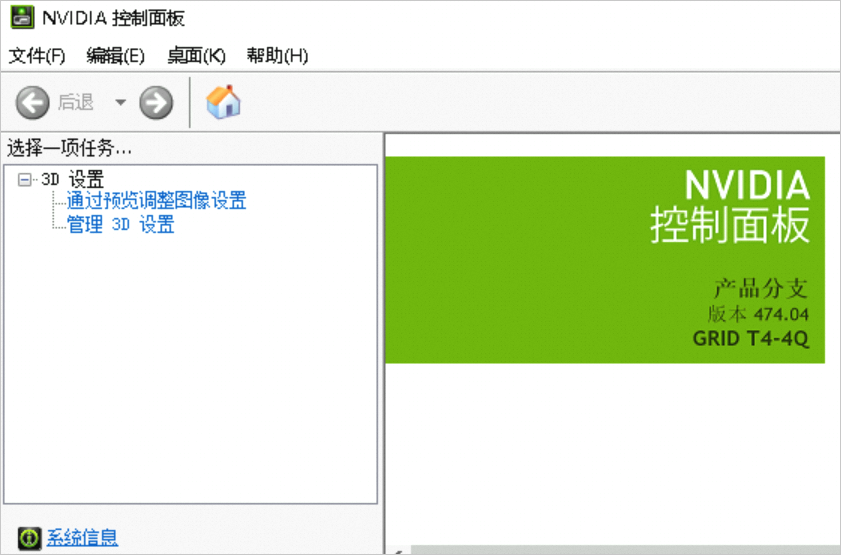
Task: Click the 选择一项任务... heading
Action: [x=69, y=148]
